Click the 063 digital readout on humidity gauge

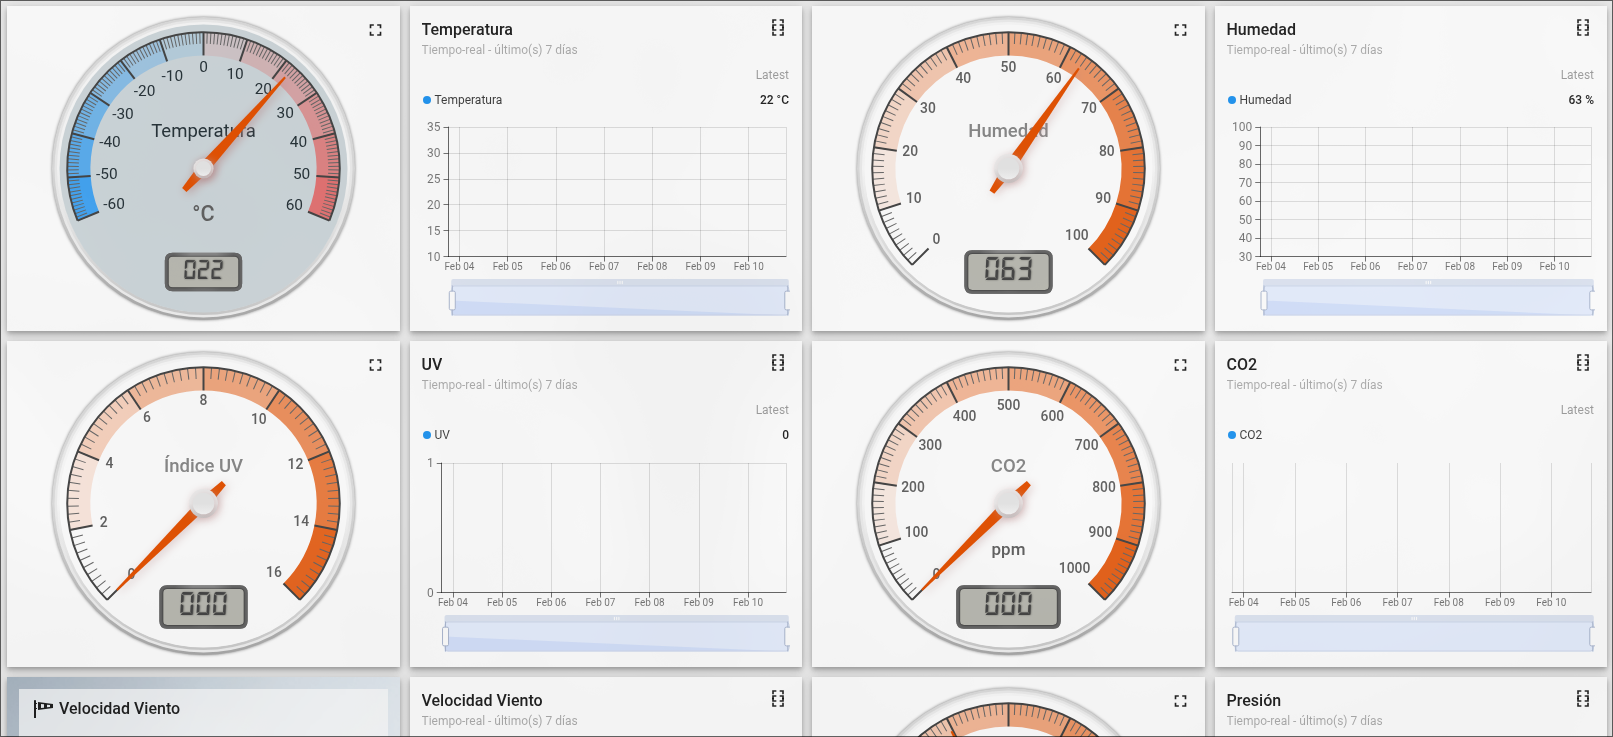[x=1008, y=270]
